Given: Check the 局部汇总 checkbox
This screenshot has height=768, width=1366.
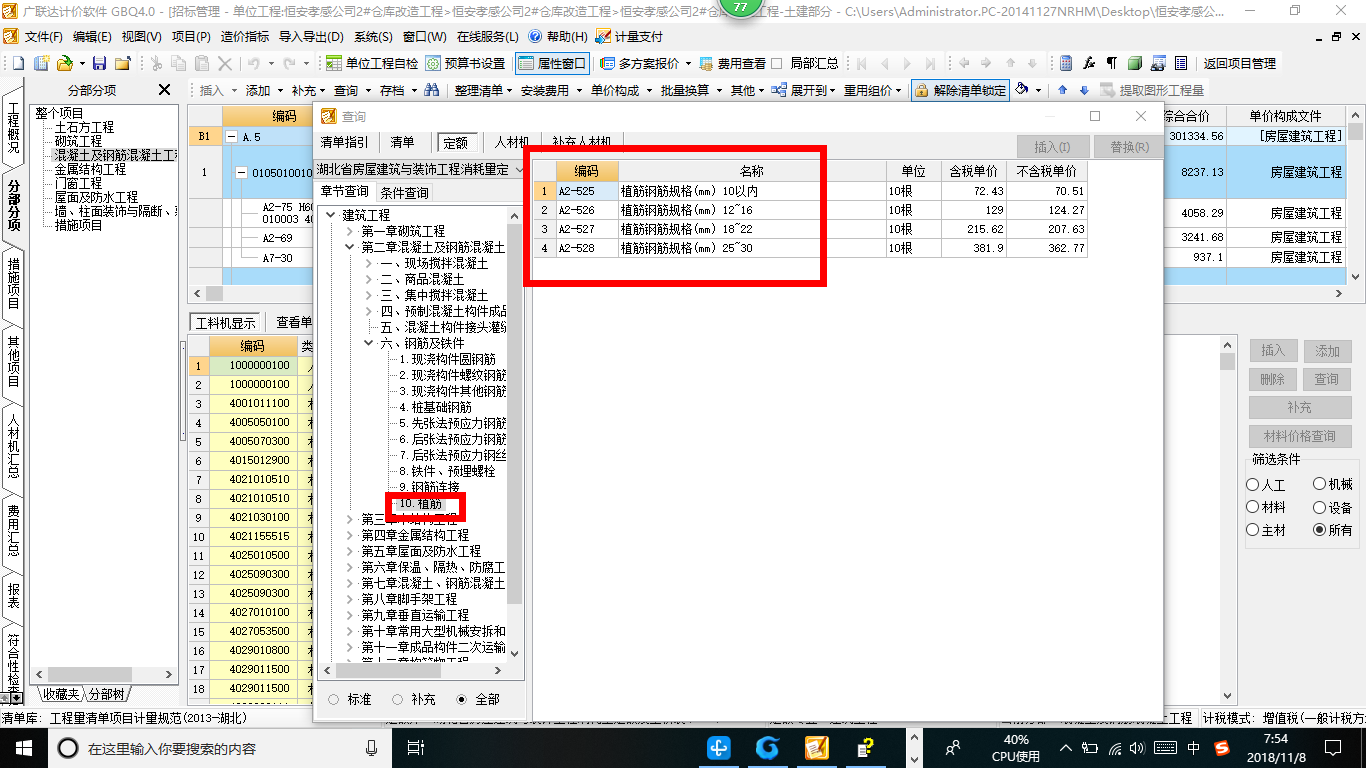Looking at the screenshot, I should coord(777,63).
